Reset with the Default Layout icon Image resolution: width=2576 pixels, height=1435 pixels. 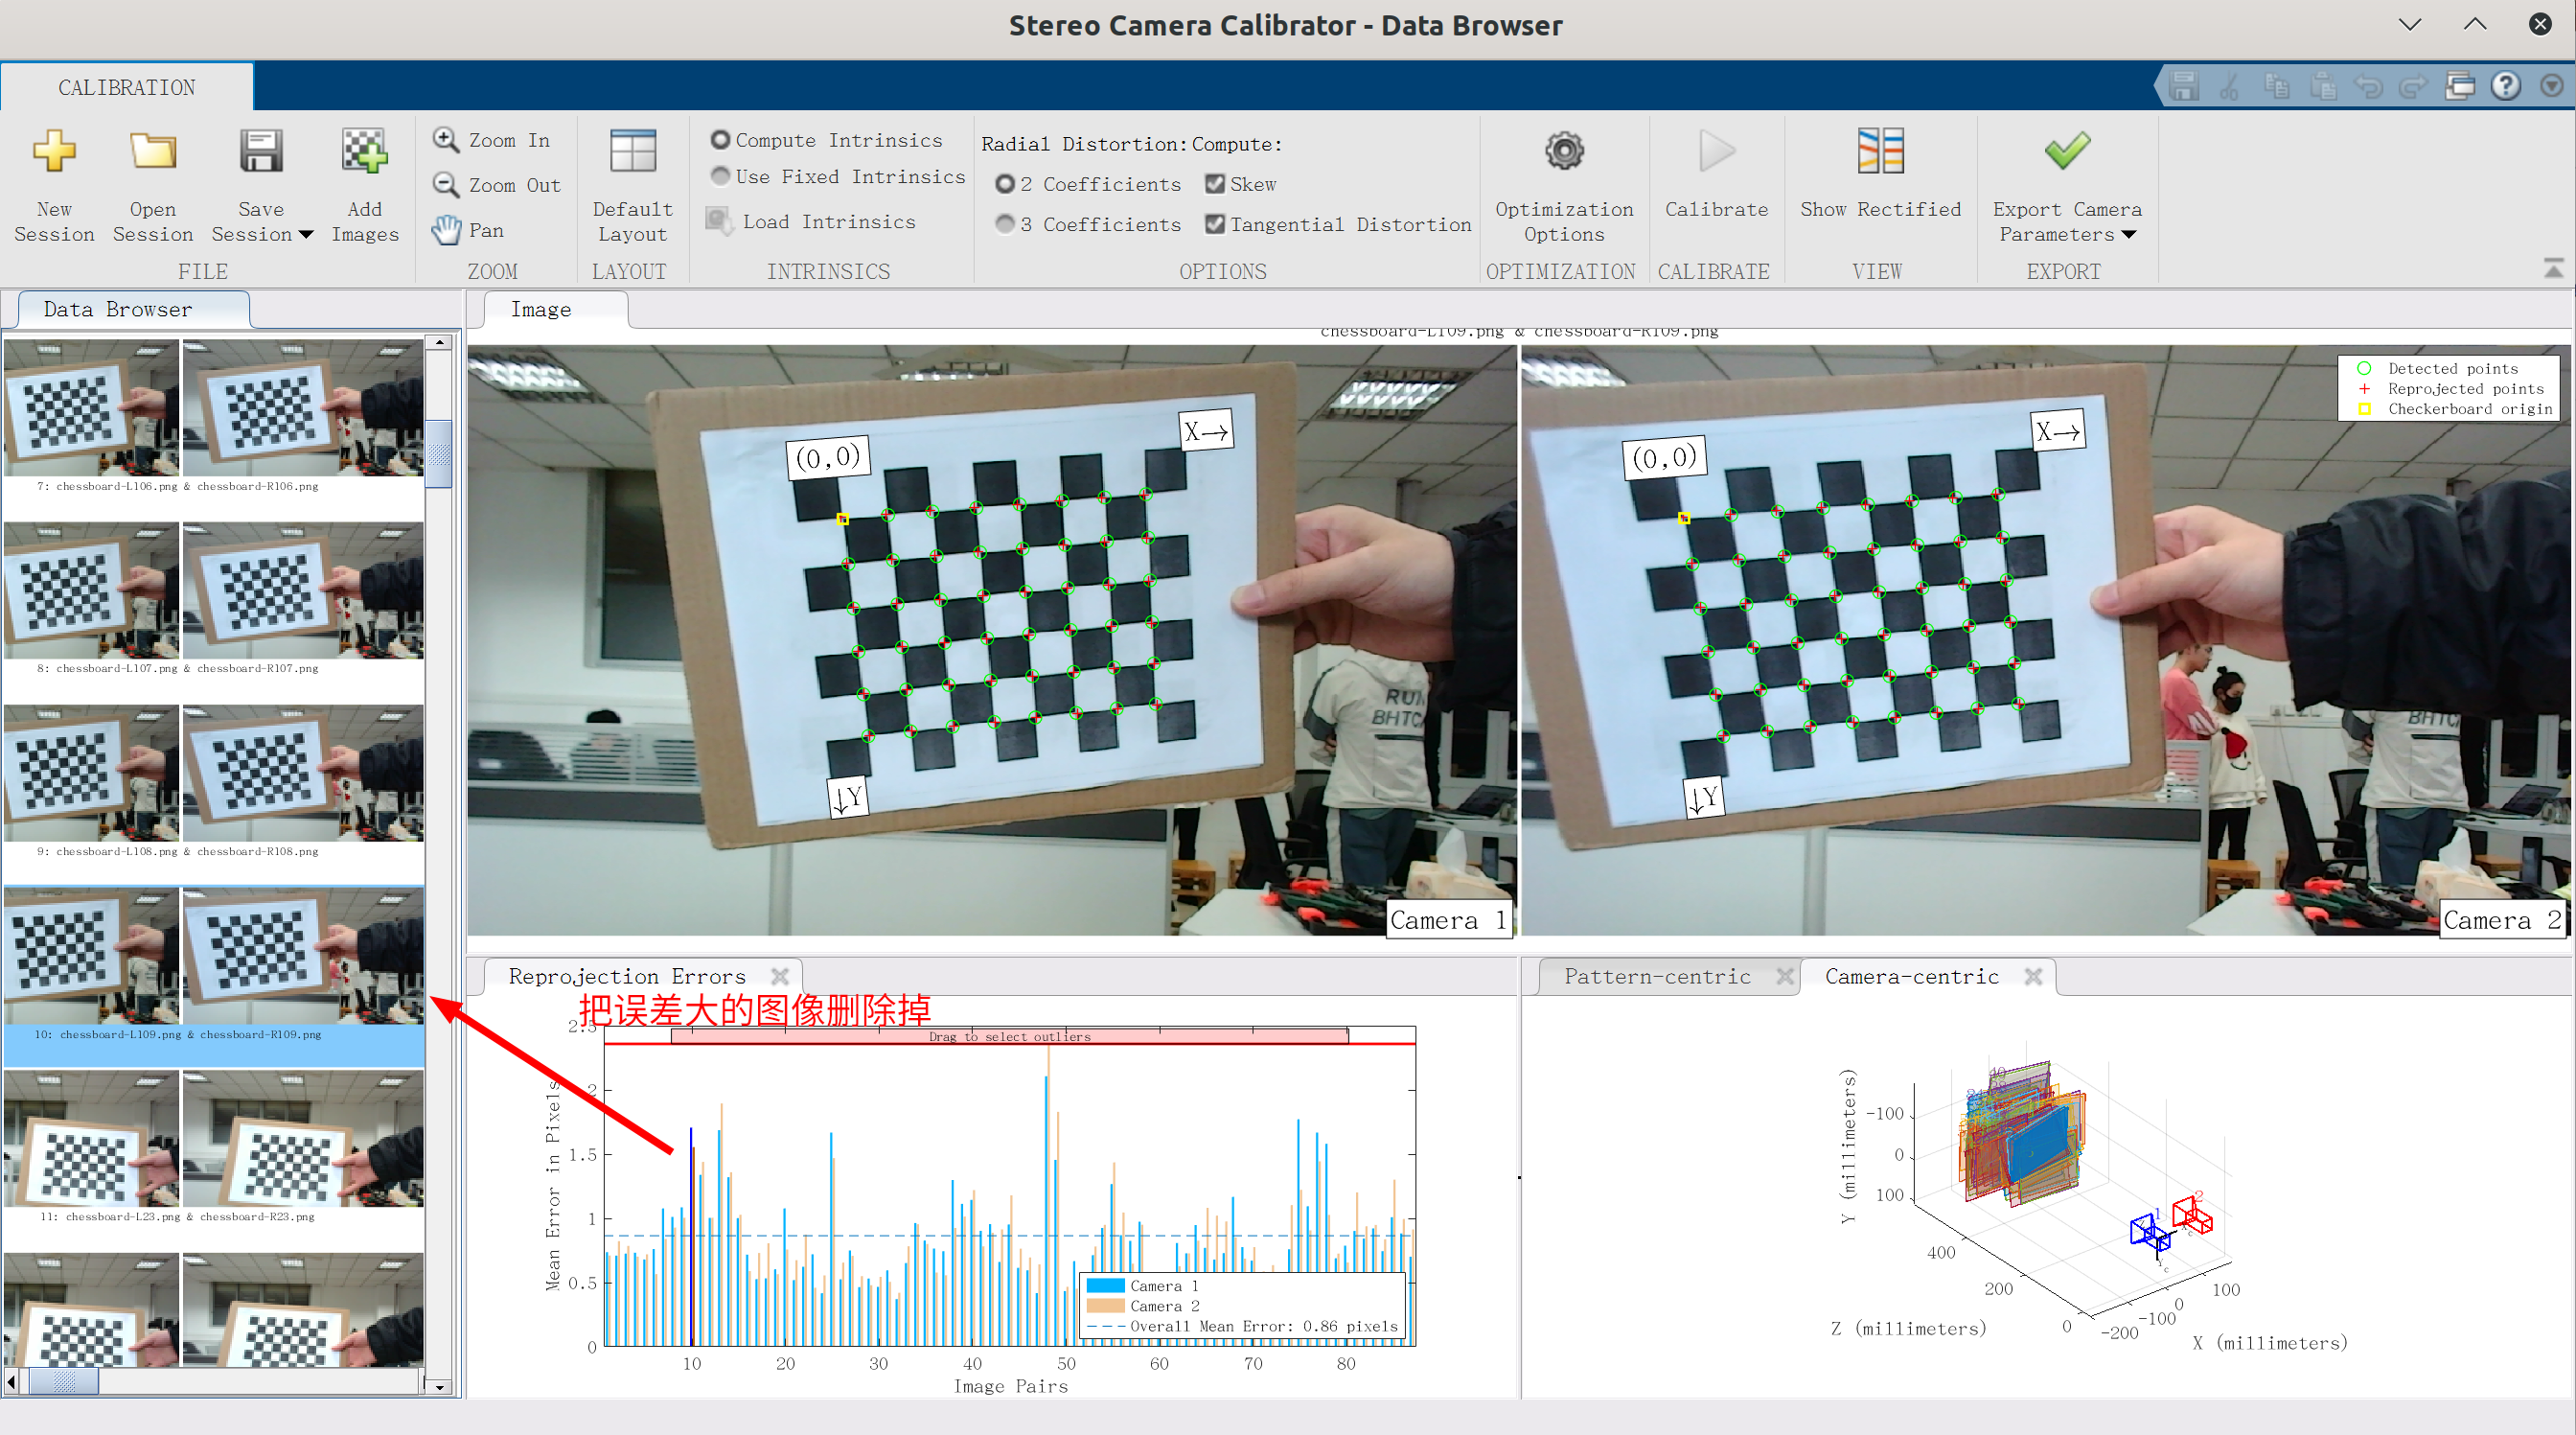click(x=632, y=152)
